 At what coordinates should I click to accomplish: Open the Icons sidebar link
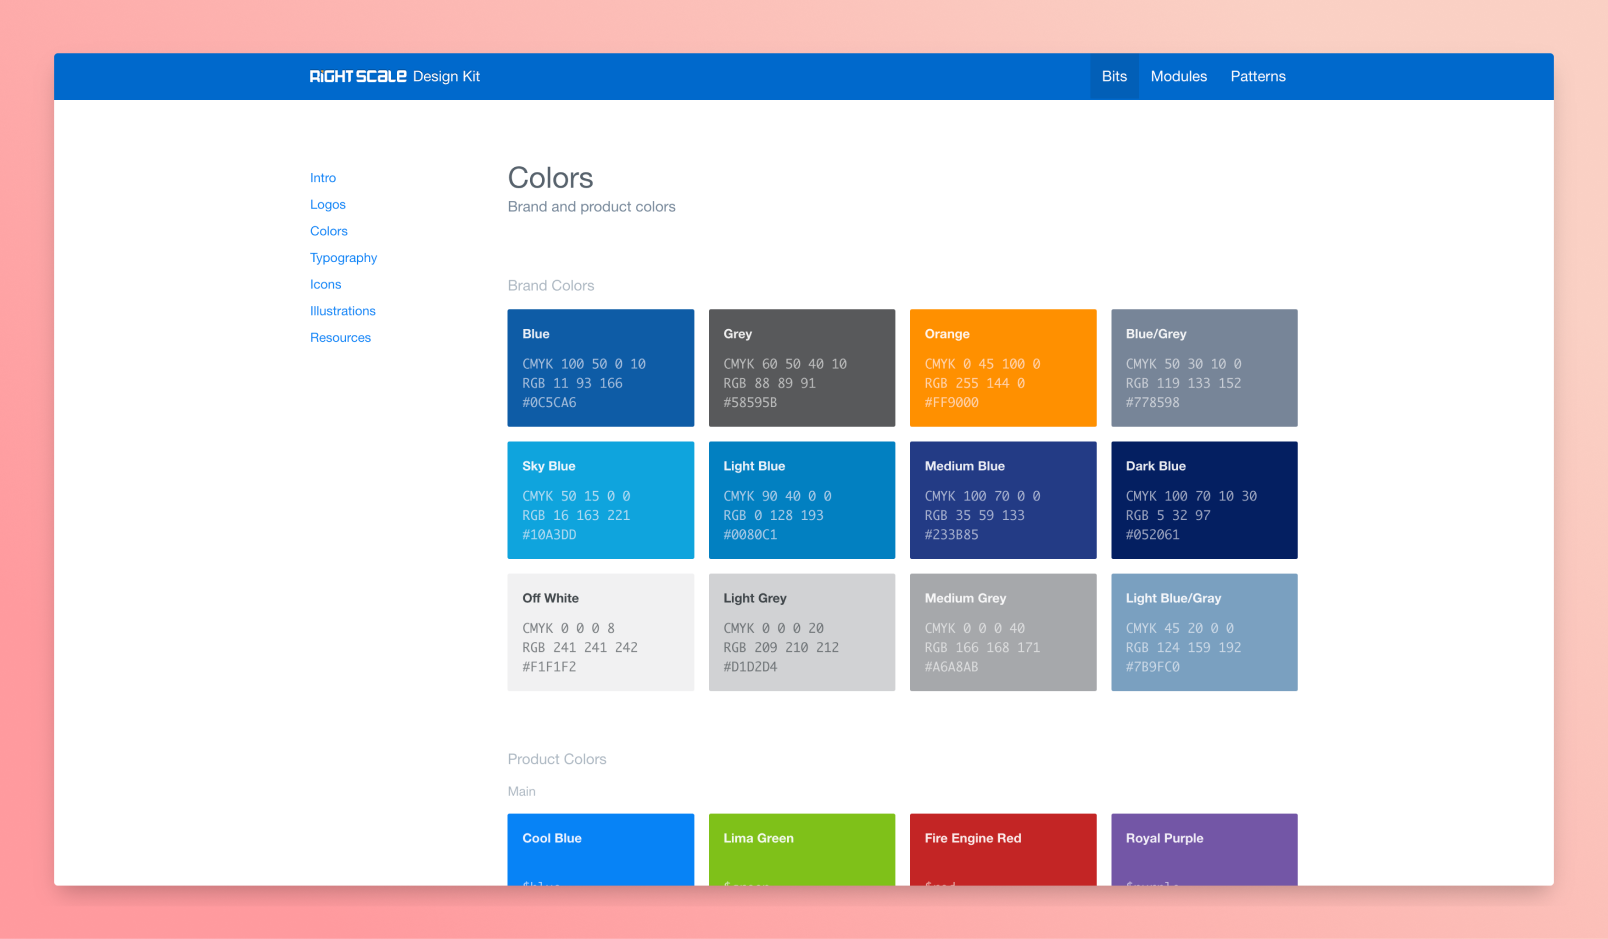click(x=326, y=285)
